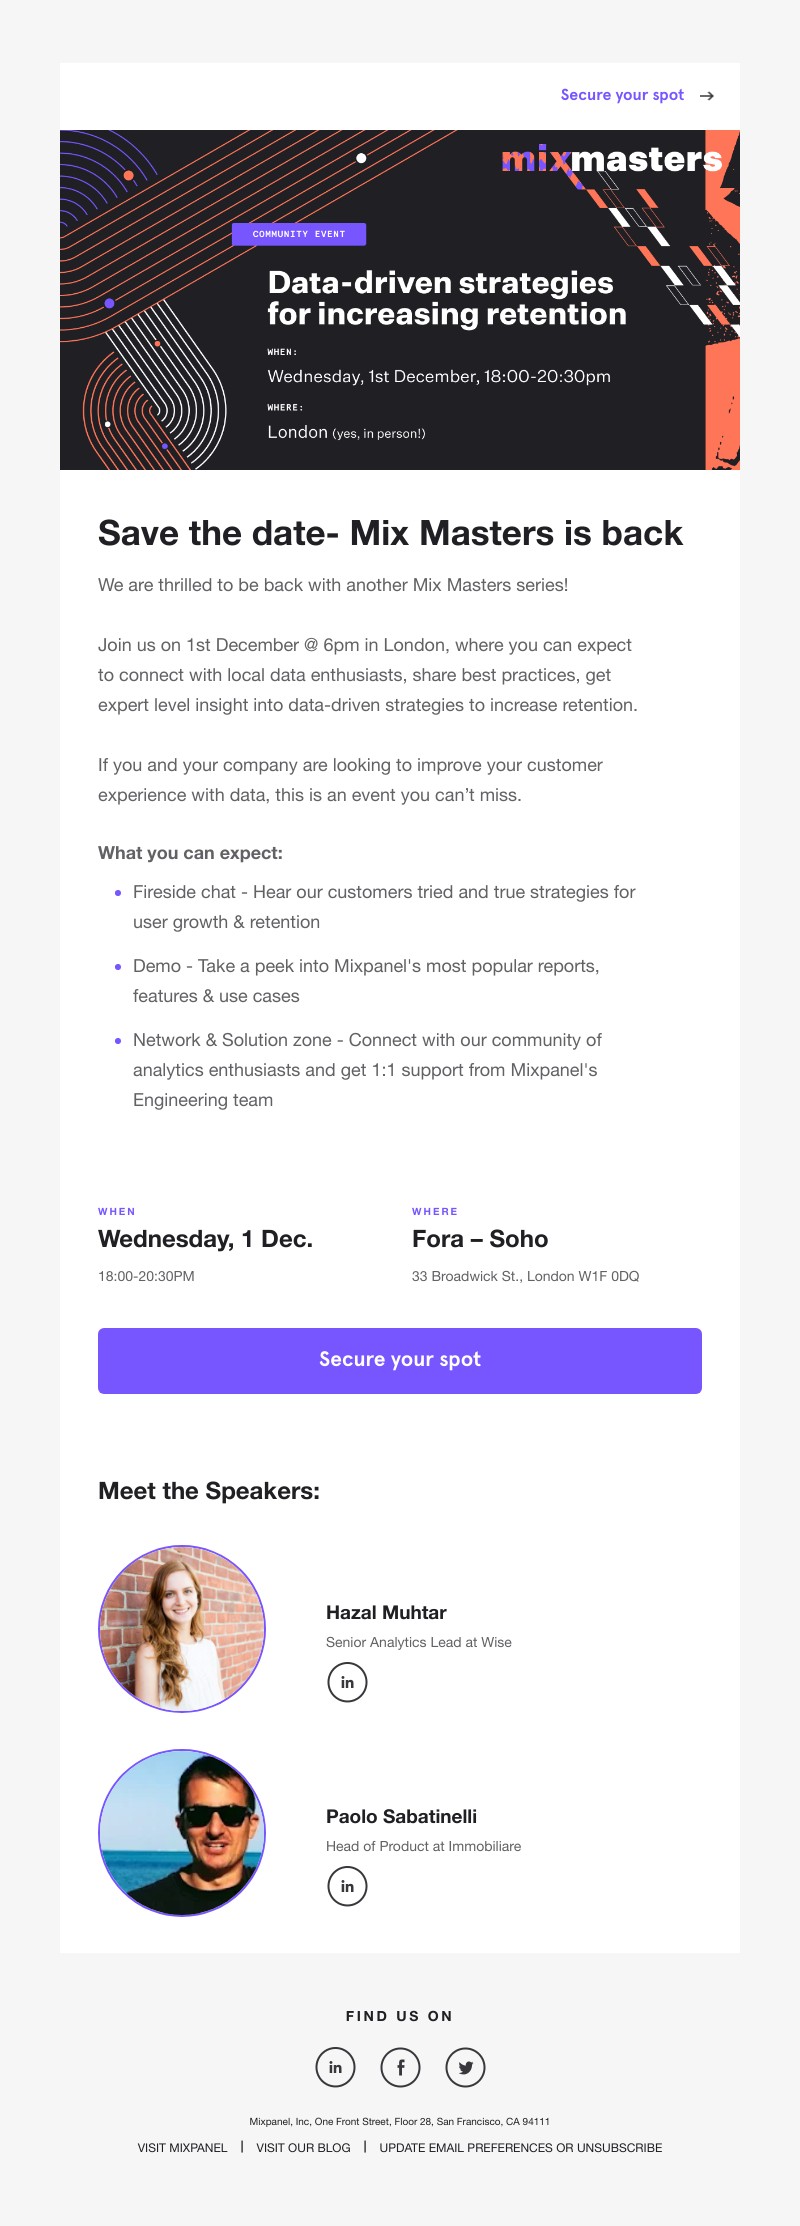
Task: Click the large purple Secure your spot button
Action: click(x=400, y=1360)
